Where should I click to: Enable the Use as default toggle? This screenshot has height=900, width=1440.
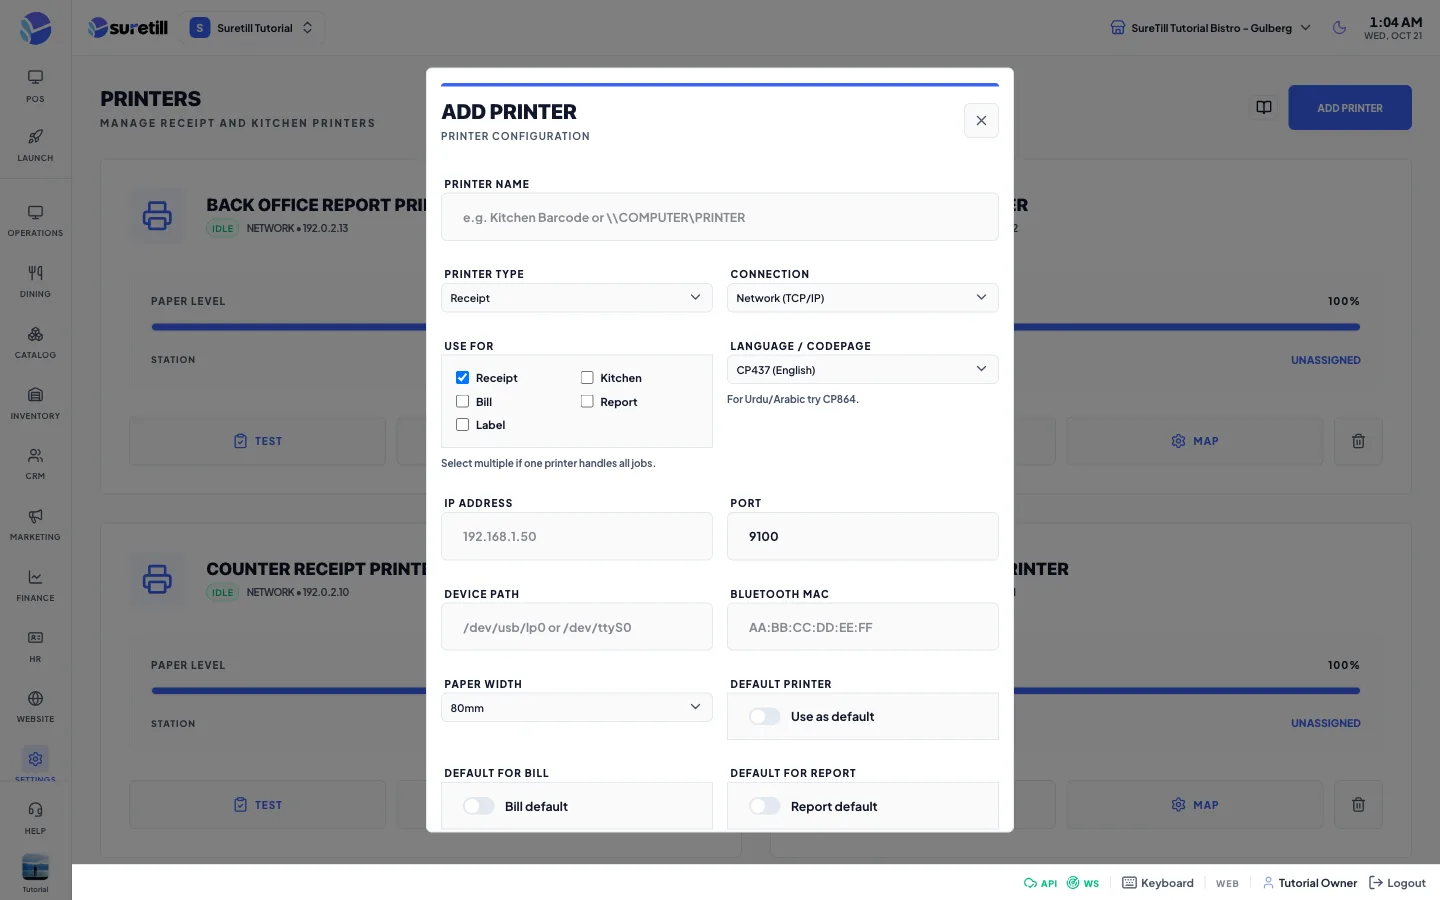[x=765, y=716]
